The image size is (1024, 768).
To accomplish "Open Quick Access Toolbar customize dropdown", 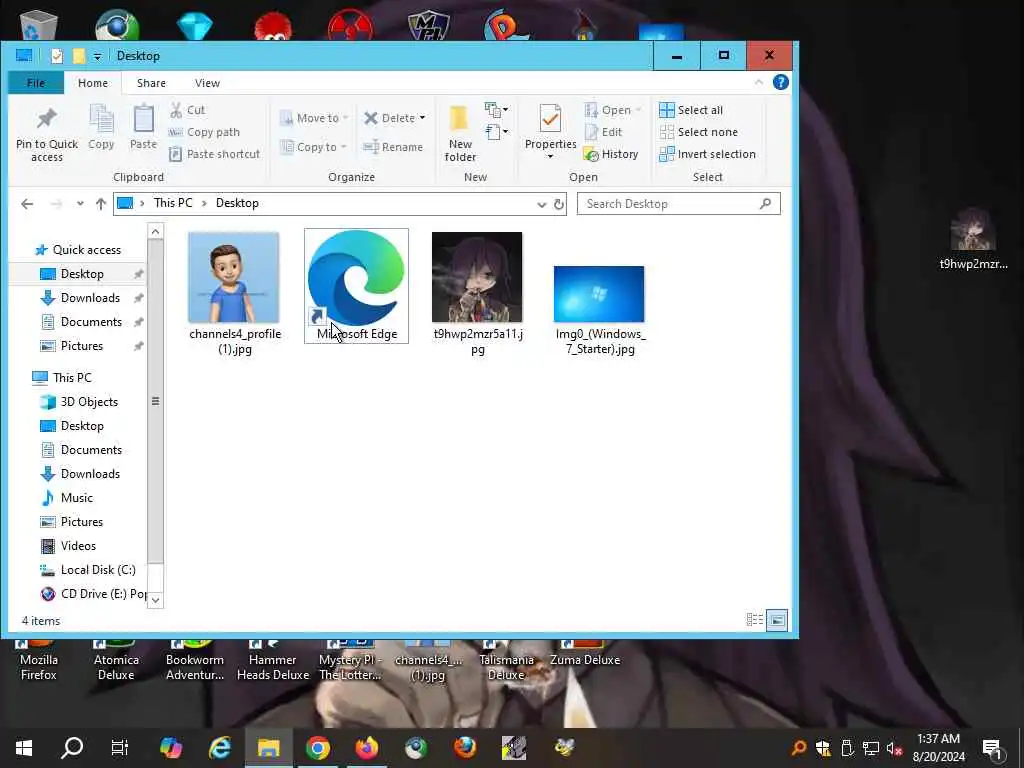I will point(97,57).
